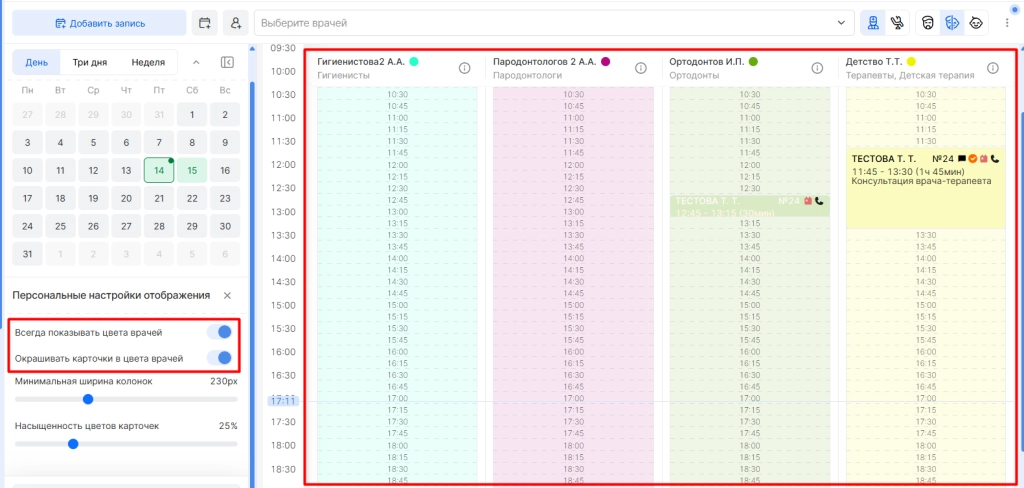Click phone icon on yellow ТЕСТОВА card

click(995, 158)
